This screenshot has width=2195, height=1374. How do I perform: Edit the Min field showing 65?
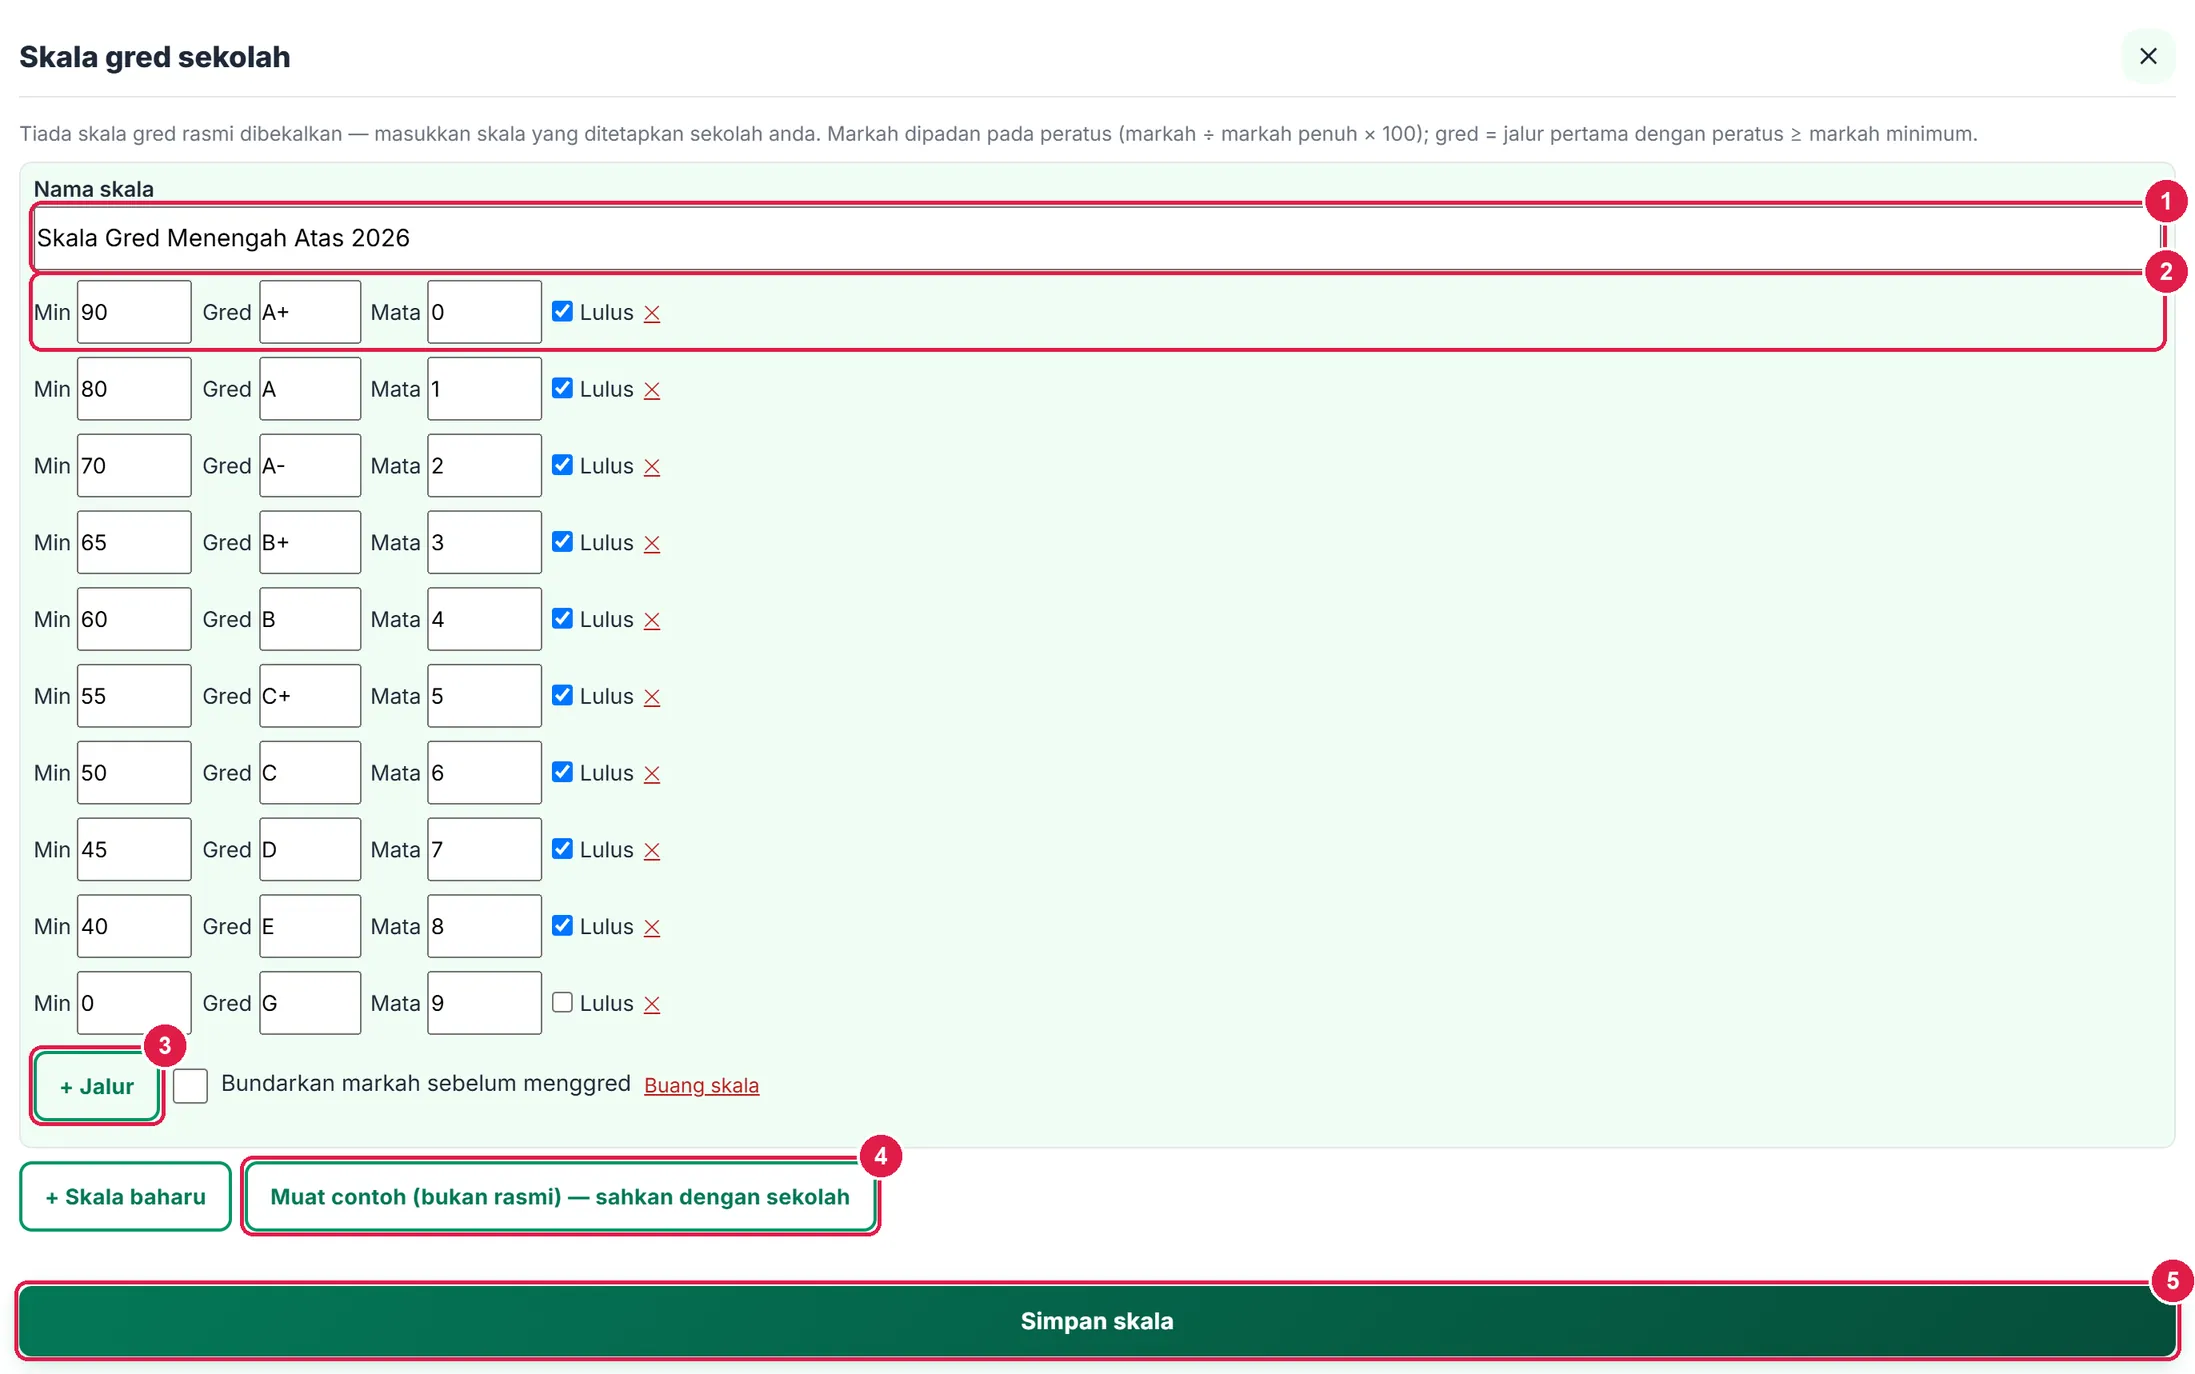tap(134, 542)
